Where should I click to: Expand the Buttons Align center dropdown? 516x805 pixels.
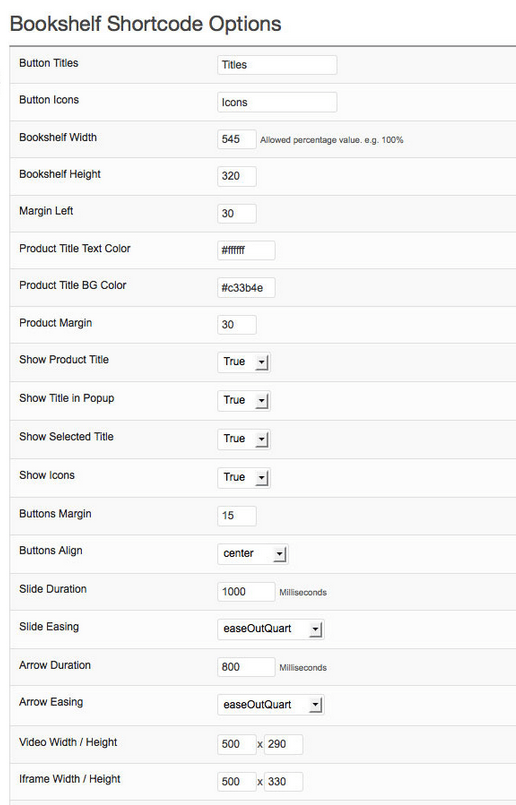point(253,553)
